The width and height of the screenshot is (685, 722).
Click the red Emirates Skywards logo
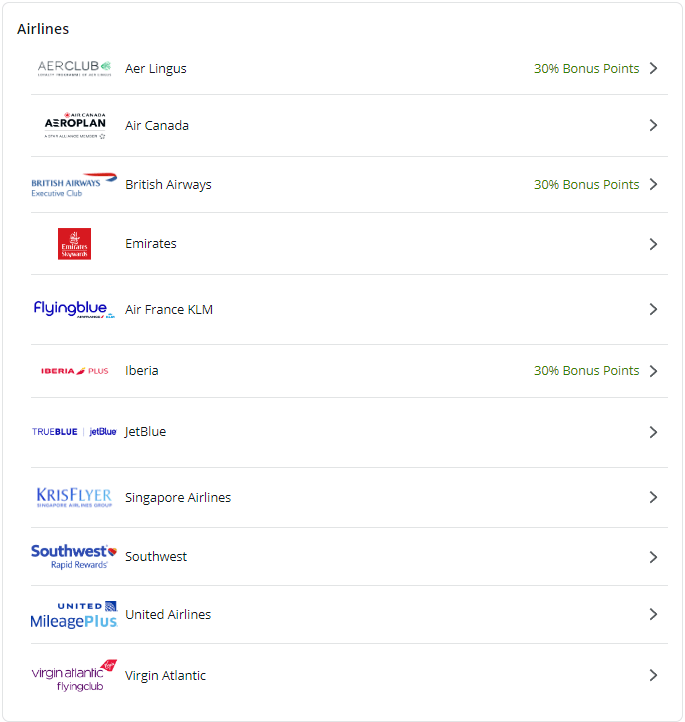point(74,244)
